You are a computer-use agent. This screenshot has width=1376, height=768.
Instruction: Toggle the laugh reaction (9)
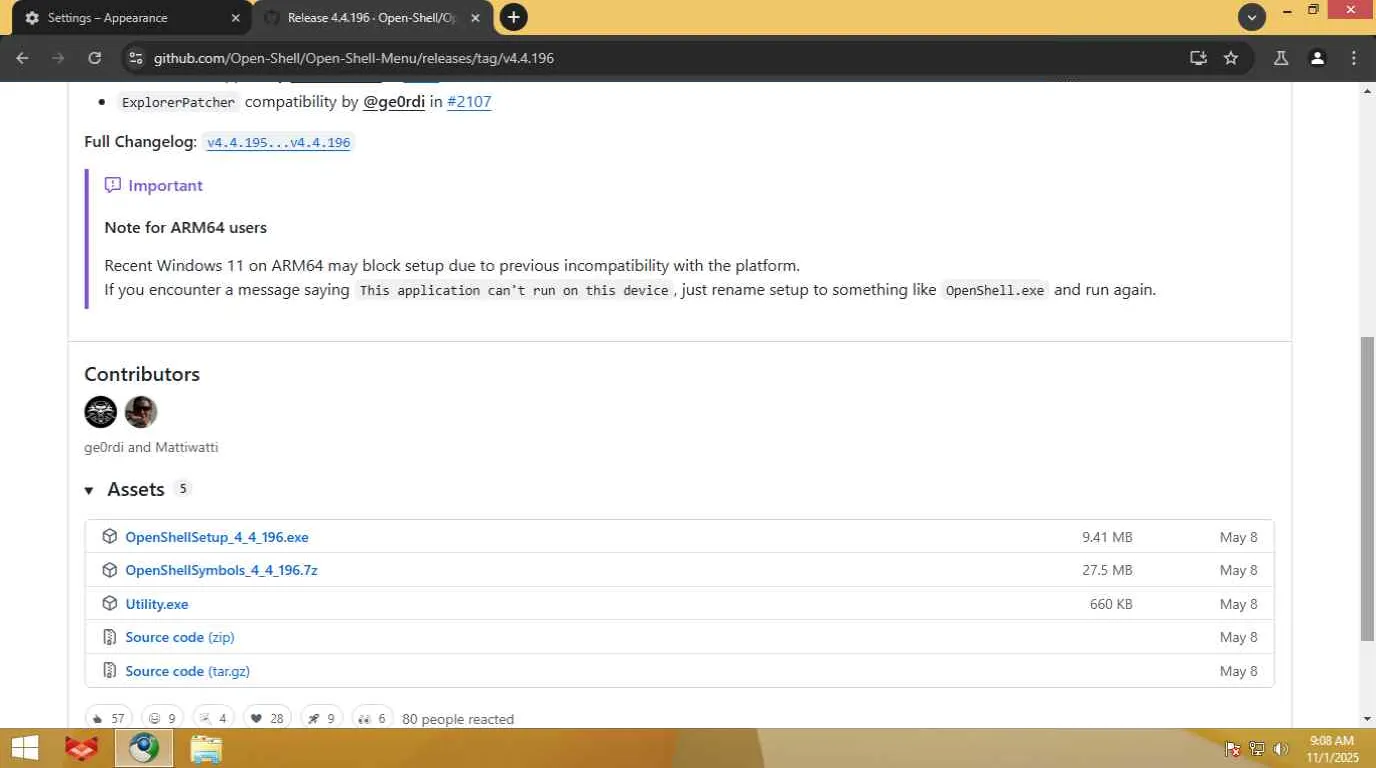pos(162,718)
